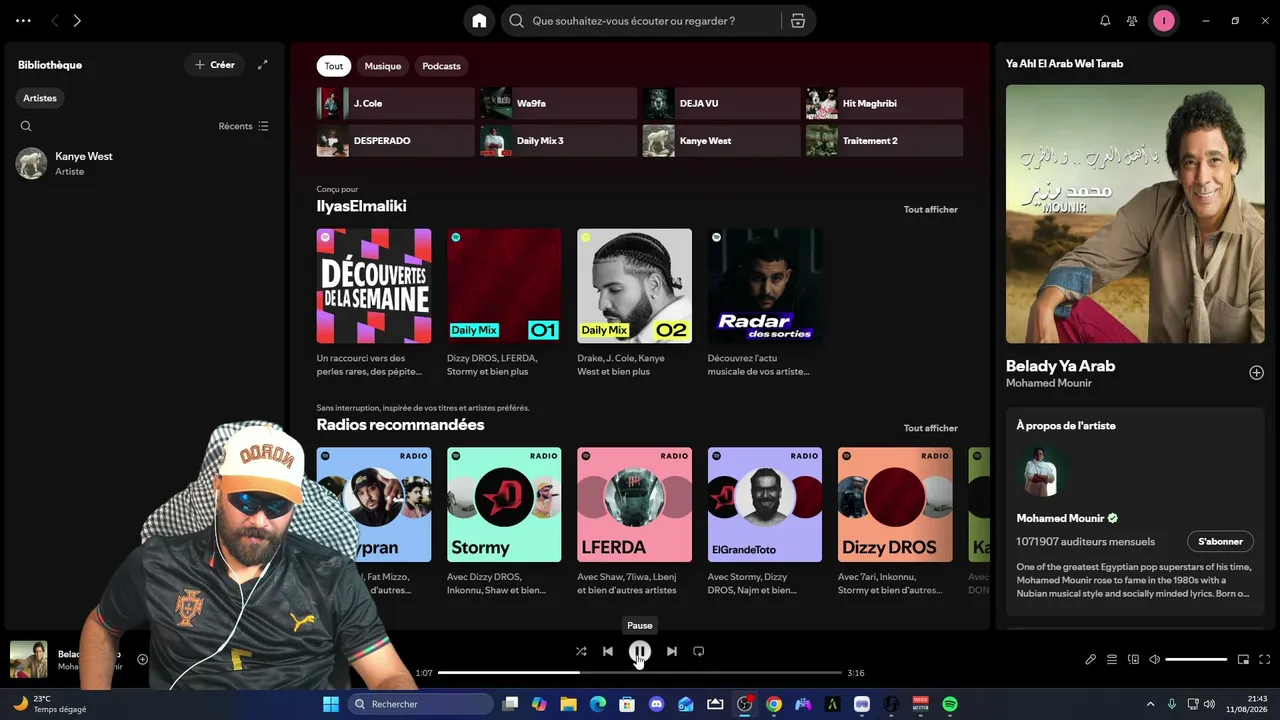
Task: Open the J. Cole shortcut tile
Action: pos(396,103)
